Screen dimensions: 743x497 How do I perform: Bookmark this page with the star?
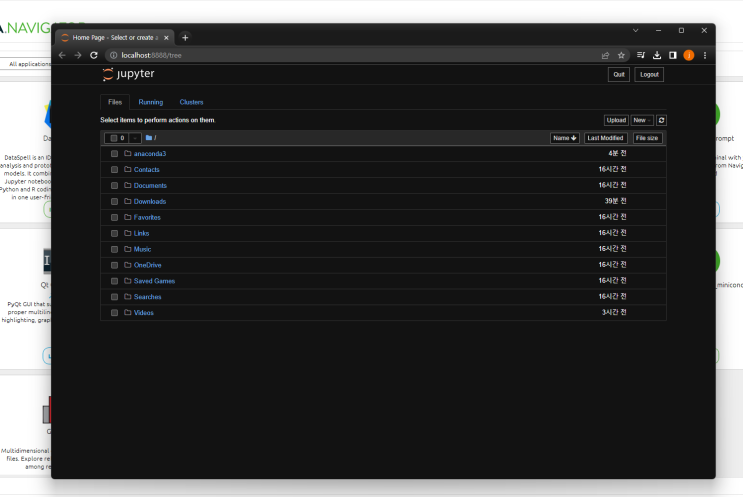tap(621, 55)
